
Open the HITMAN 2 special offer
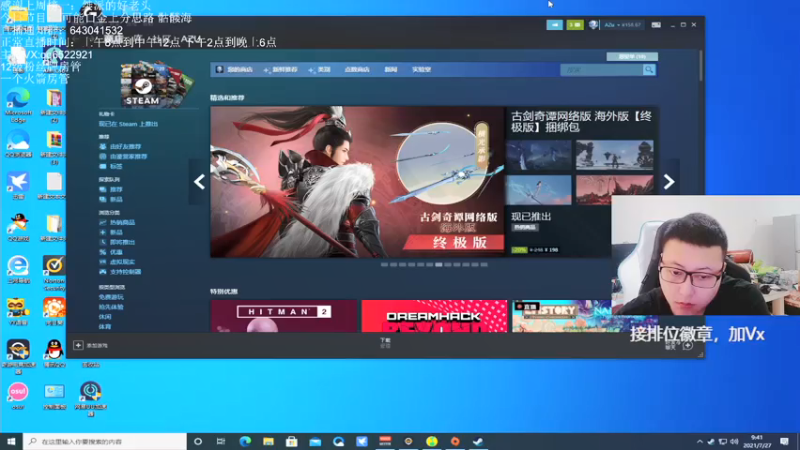284,316
